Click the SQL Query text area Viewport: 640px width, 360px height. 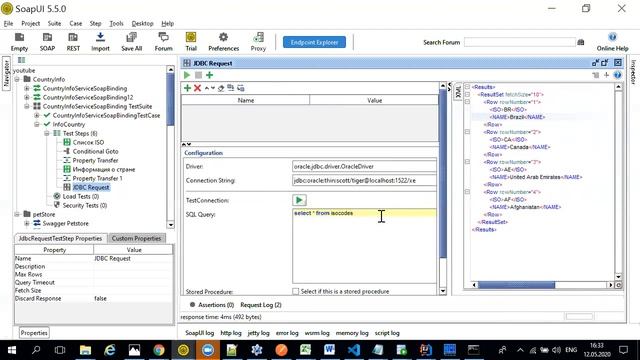(x=364, y=246)
